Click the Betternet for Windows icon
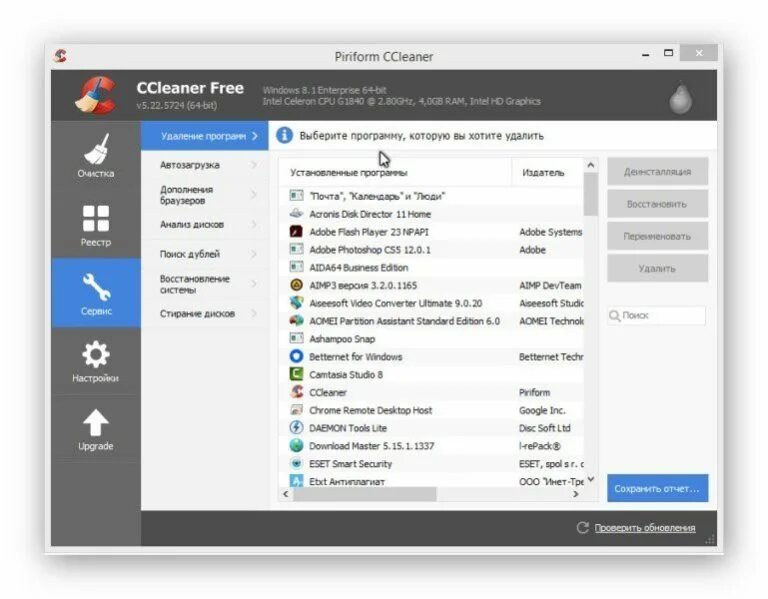This screenshot has height=599, width=768. [296, 356]
